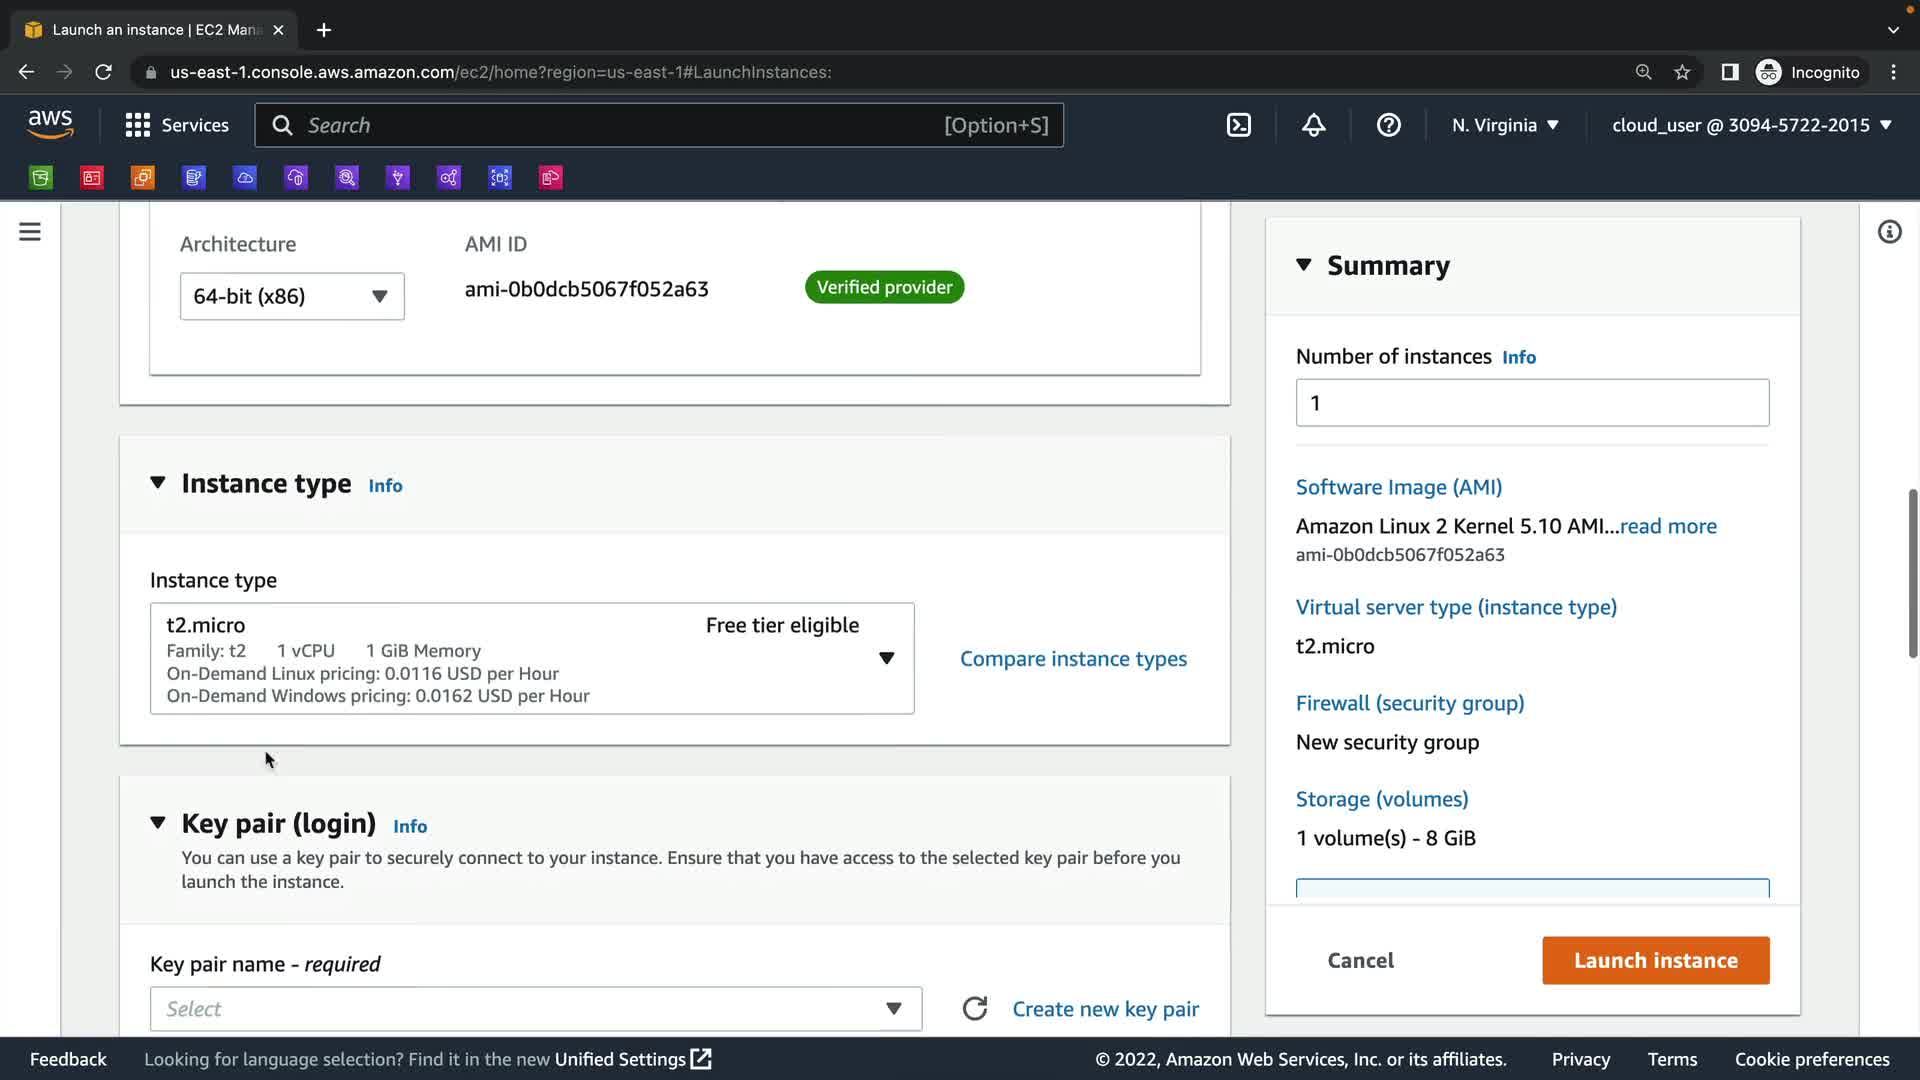Open the N. Virginia region menu

point(1505,125)
